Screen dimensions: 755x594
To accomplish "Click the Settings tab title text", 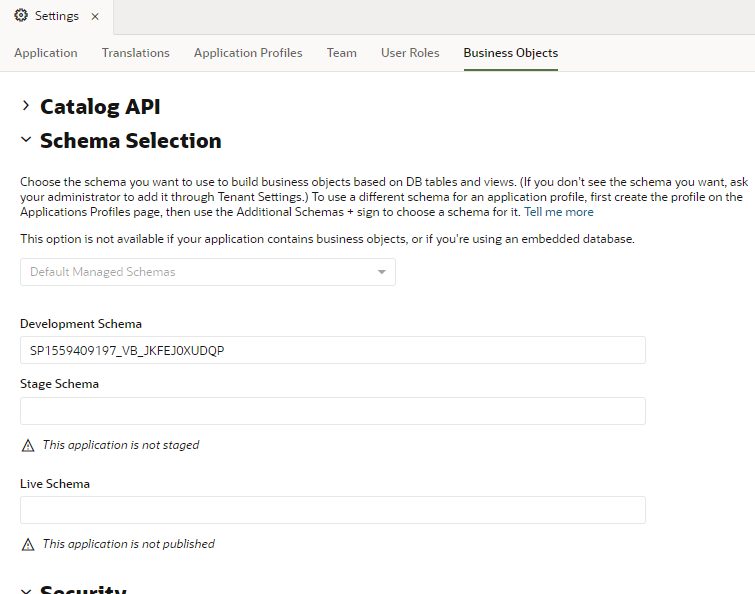I will (x=57, y=16).
